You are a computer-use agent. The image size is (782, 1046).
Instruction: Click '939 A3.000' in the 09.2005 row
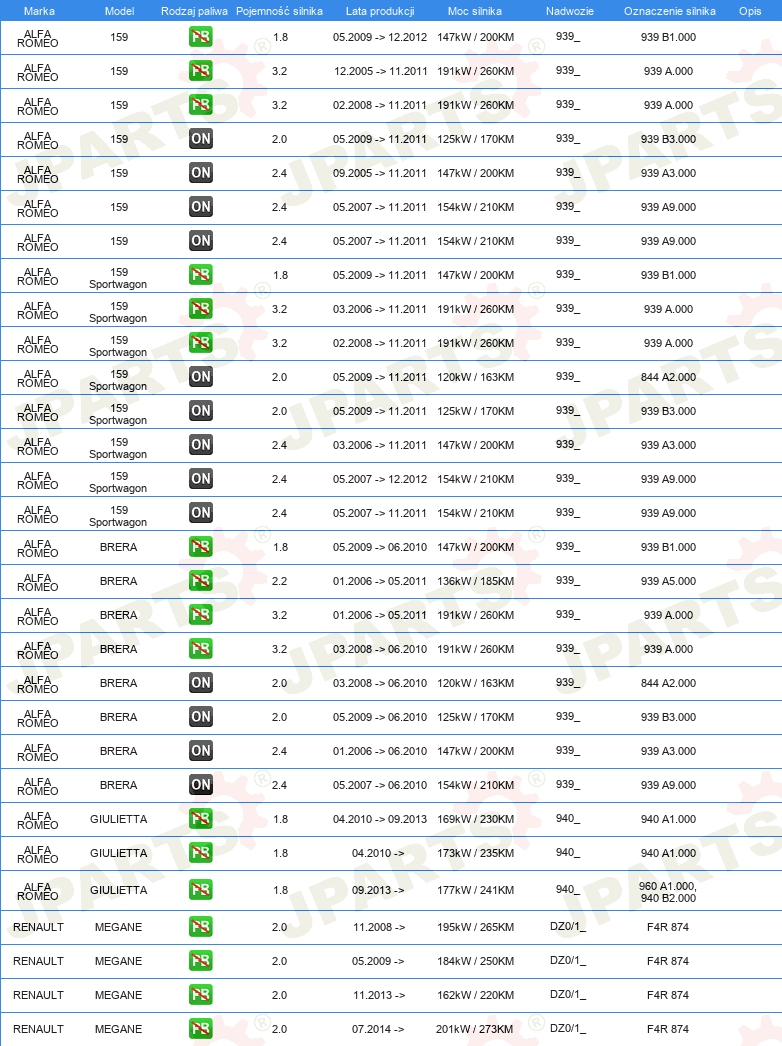(668, 173)
